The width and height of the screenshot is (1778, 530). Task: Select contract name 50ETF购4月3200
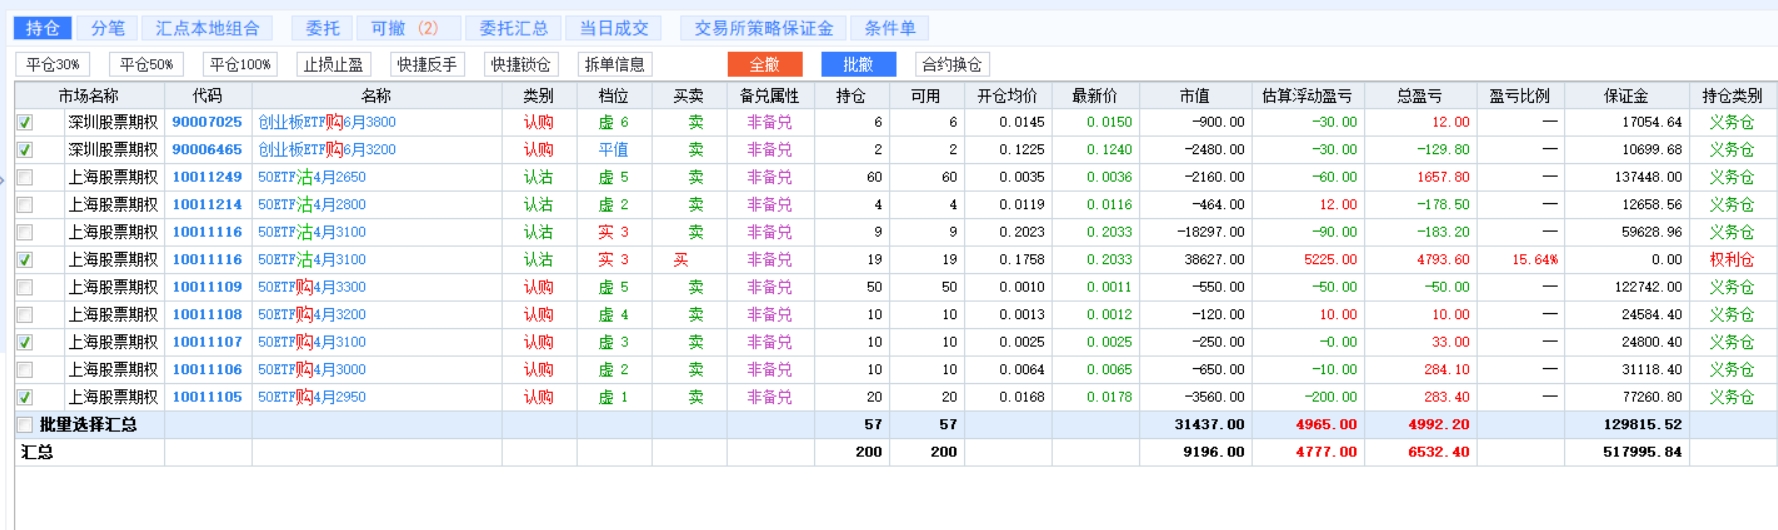(312, 315)
